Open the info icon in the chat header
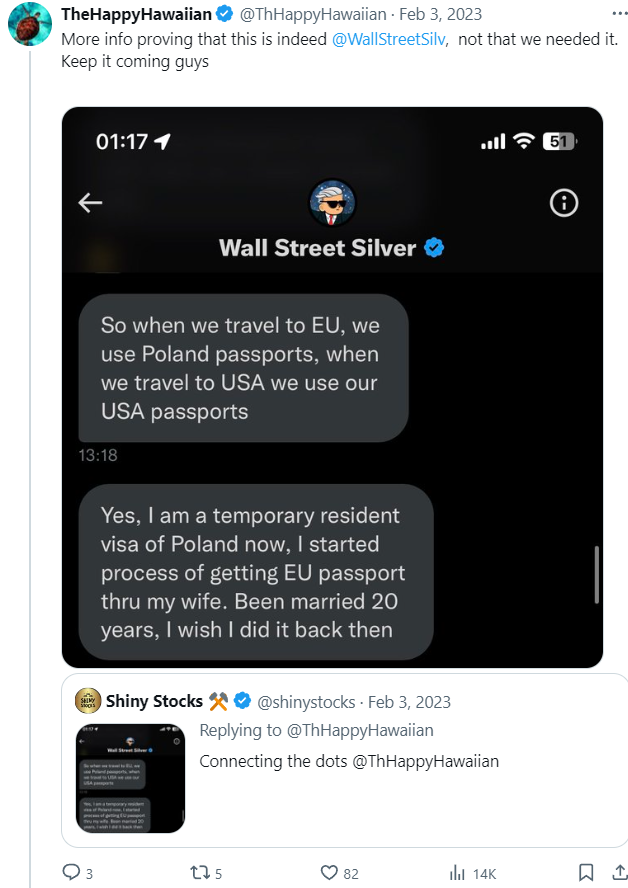Image resolution: width=628 pixels, height=888 pixels. pyautogui.click(x=564, y=203)
